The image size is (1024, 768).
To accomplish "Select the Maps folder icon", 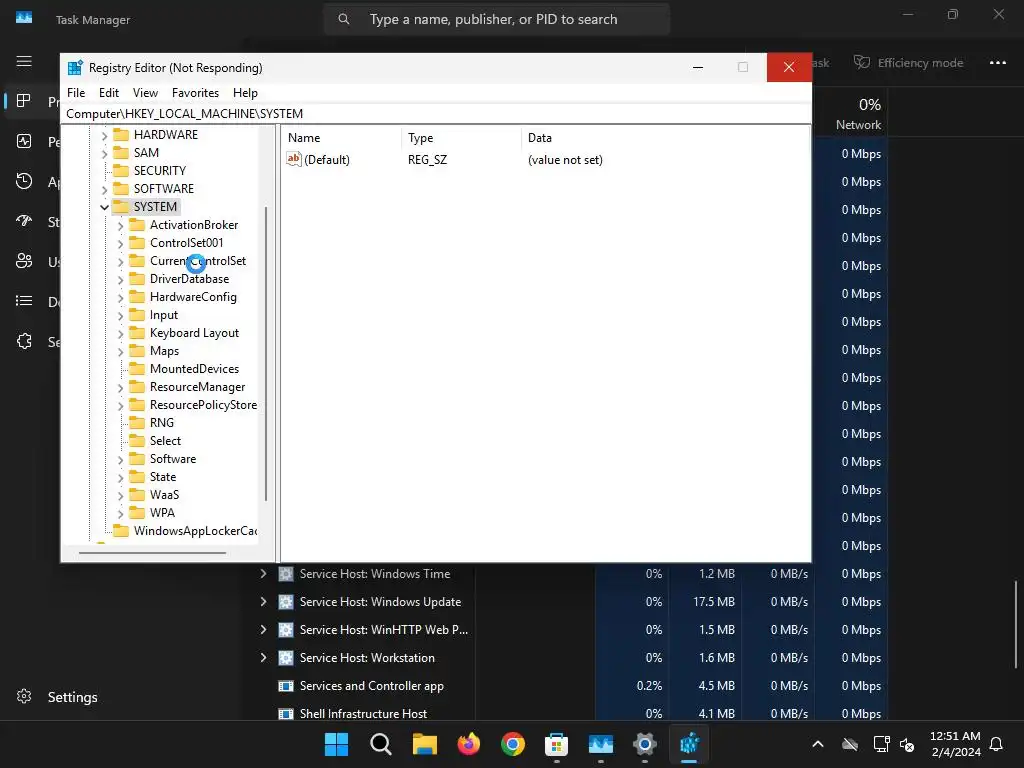I will [137, 351].
